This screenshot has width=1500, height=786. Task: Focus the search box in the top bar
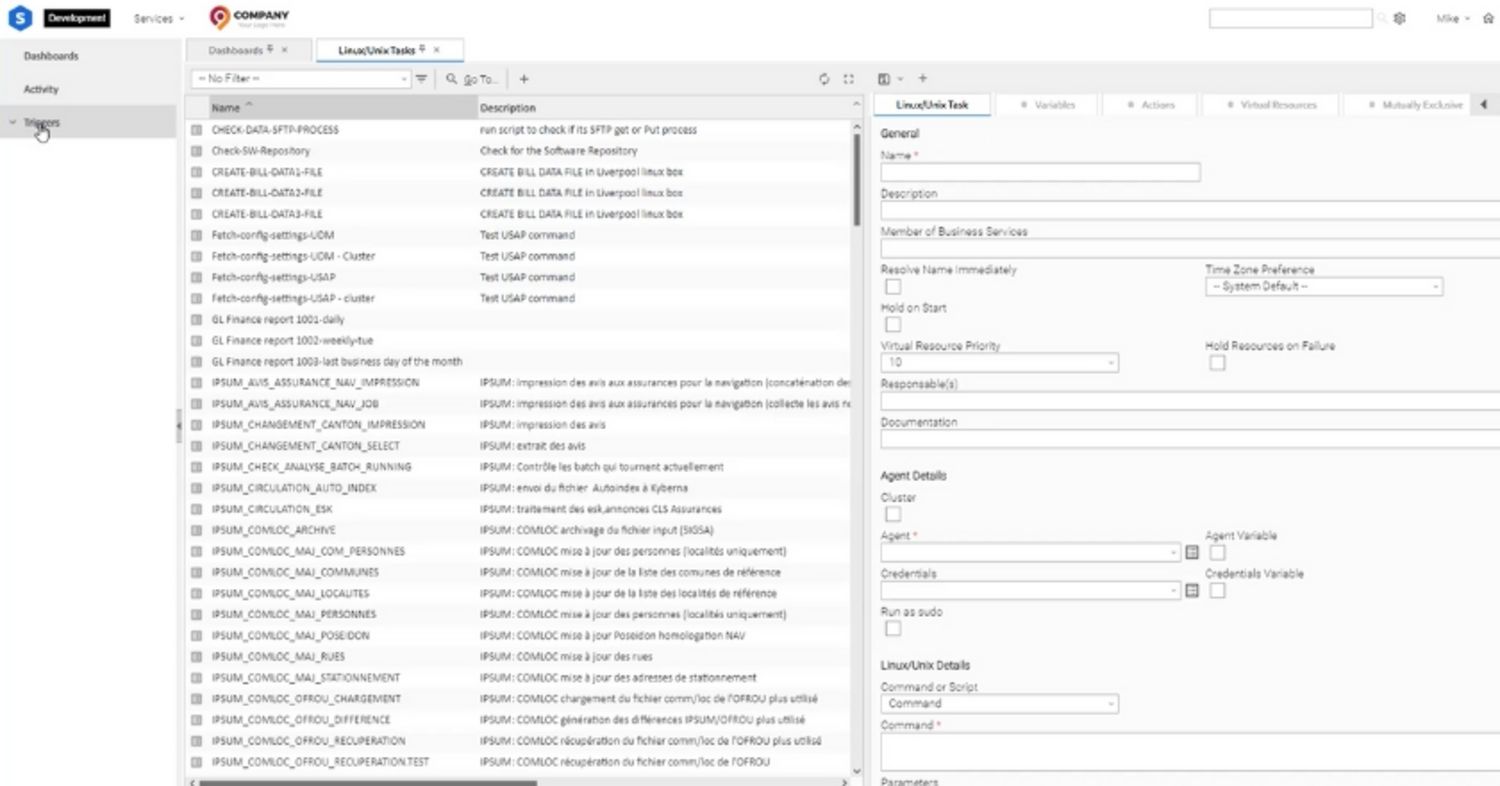coord(1290,19)
